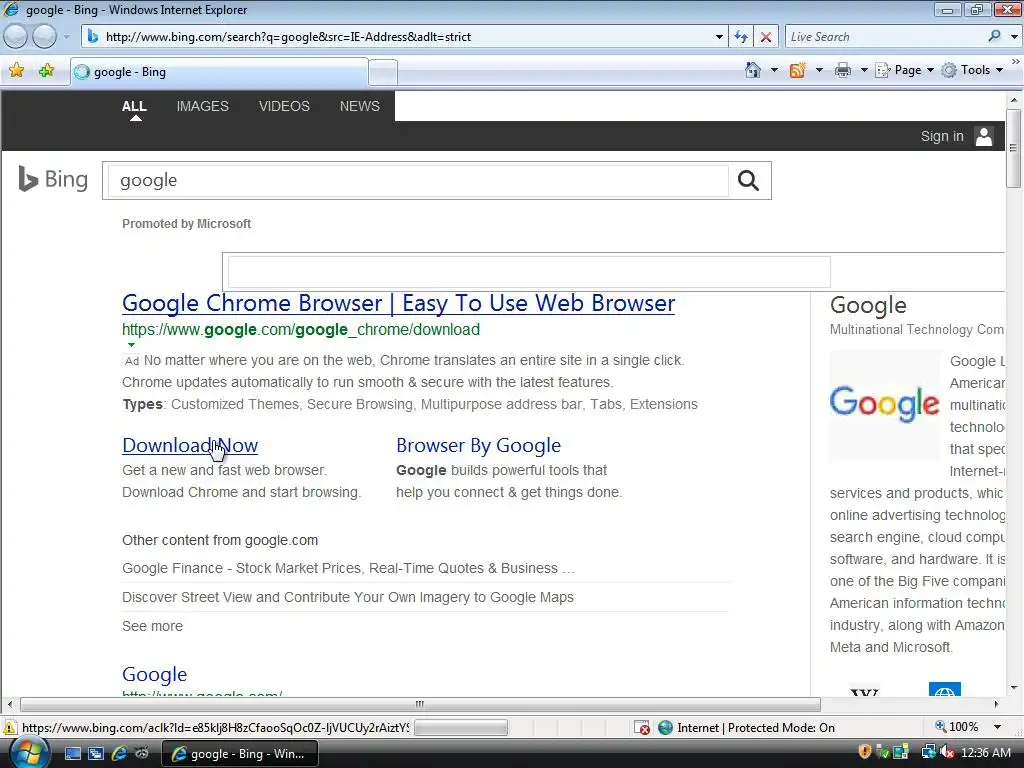Click the 'google - Bing - Win...' taskbar button

(x=240, y=754)
